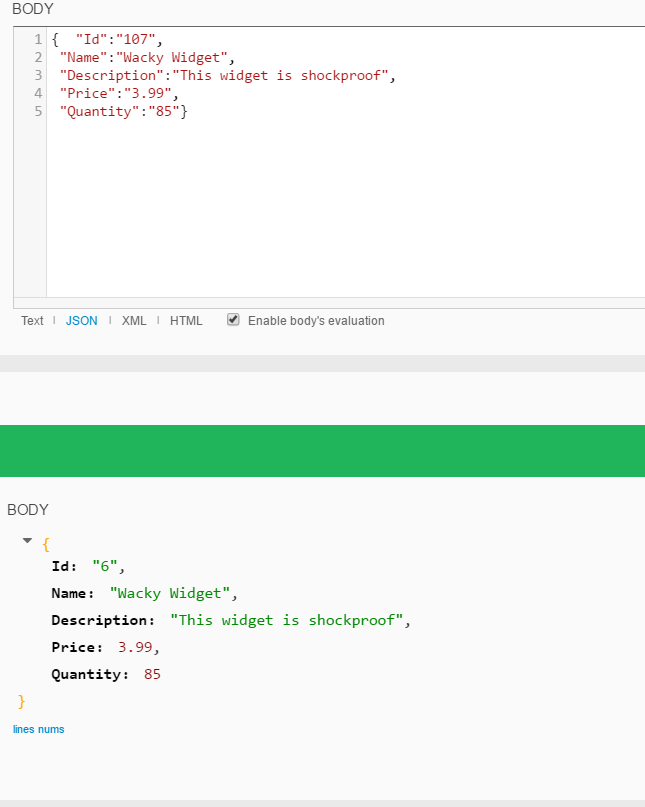
Task: Click the opening brace of response object
Action: point(45,543)
